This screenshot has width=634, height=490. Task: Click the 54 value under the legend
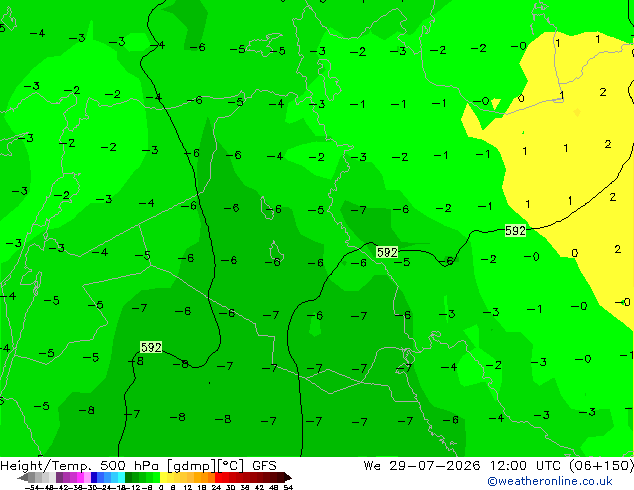[x=288, y=487]
